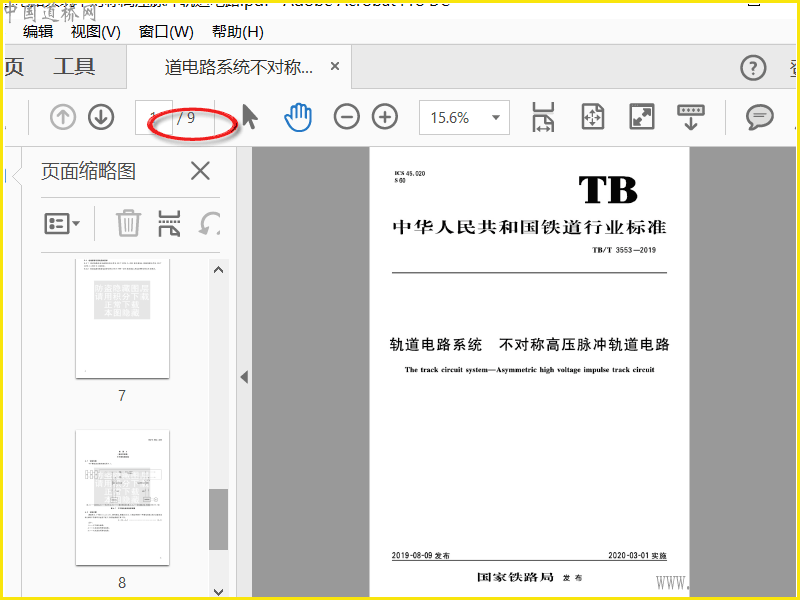Open the 编辑 menu
800x600 pixels.
pyautogui.click(x=38, y=32)
